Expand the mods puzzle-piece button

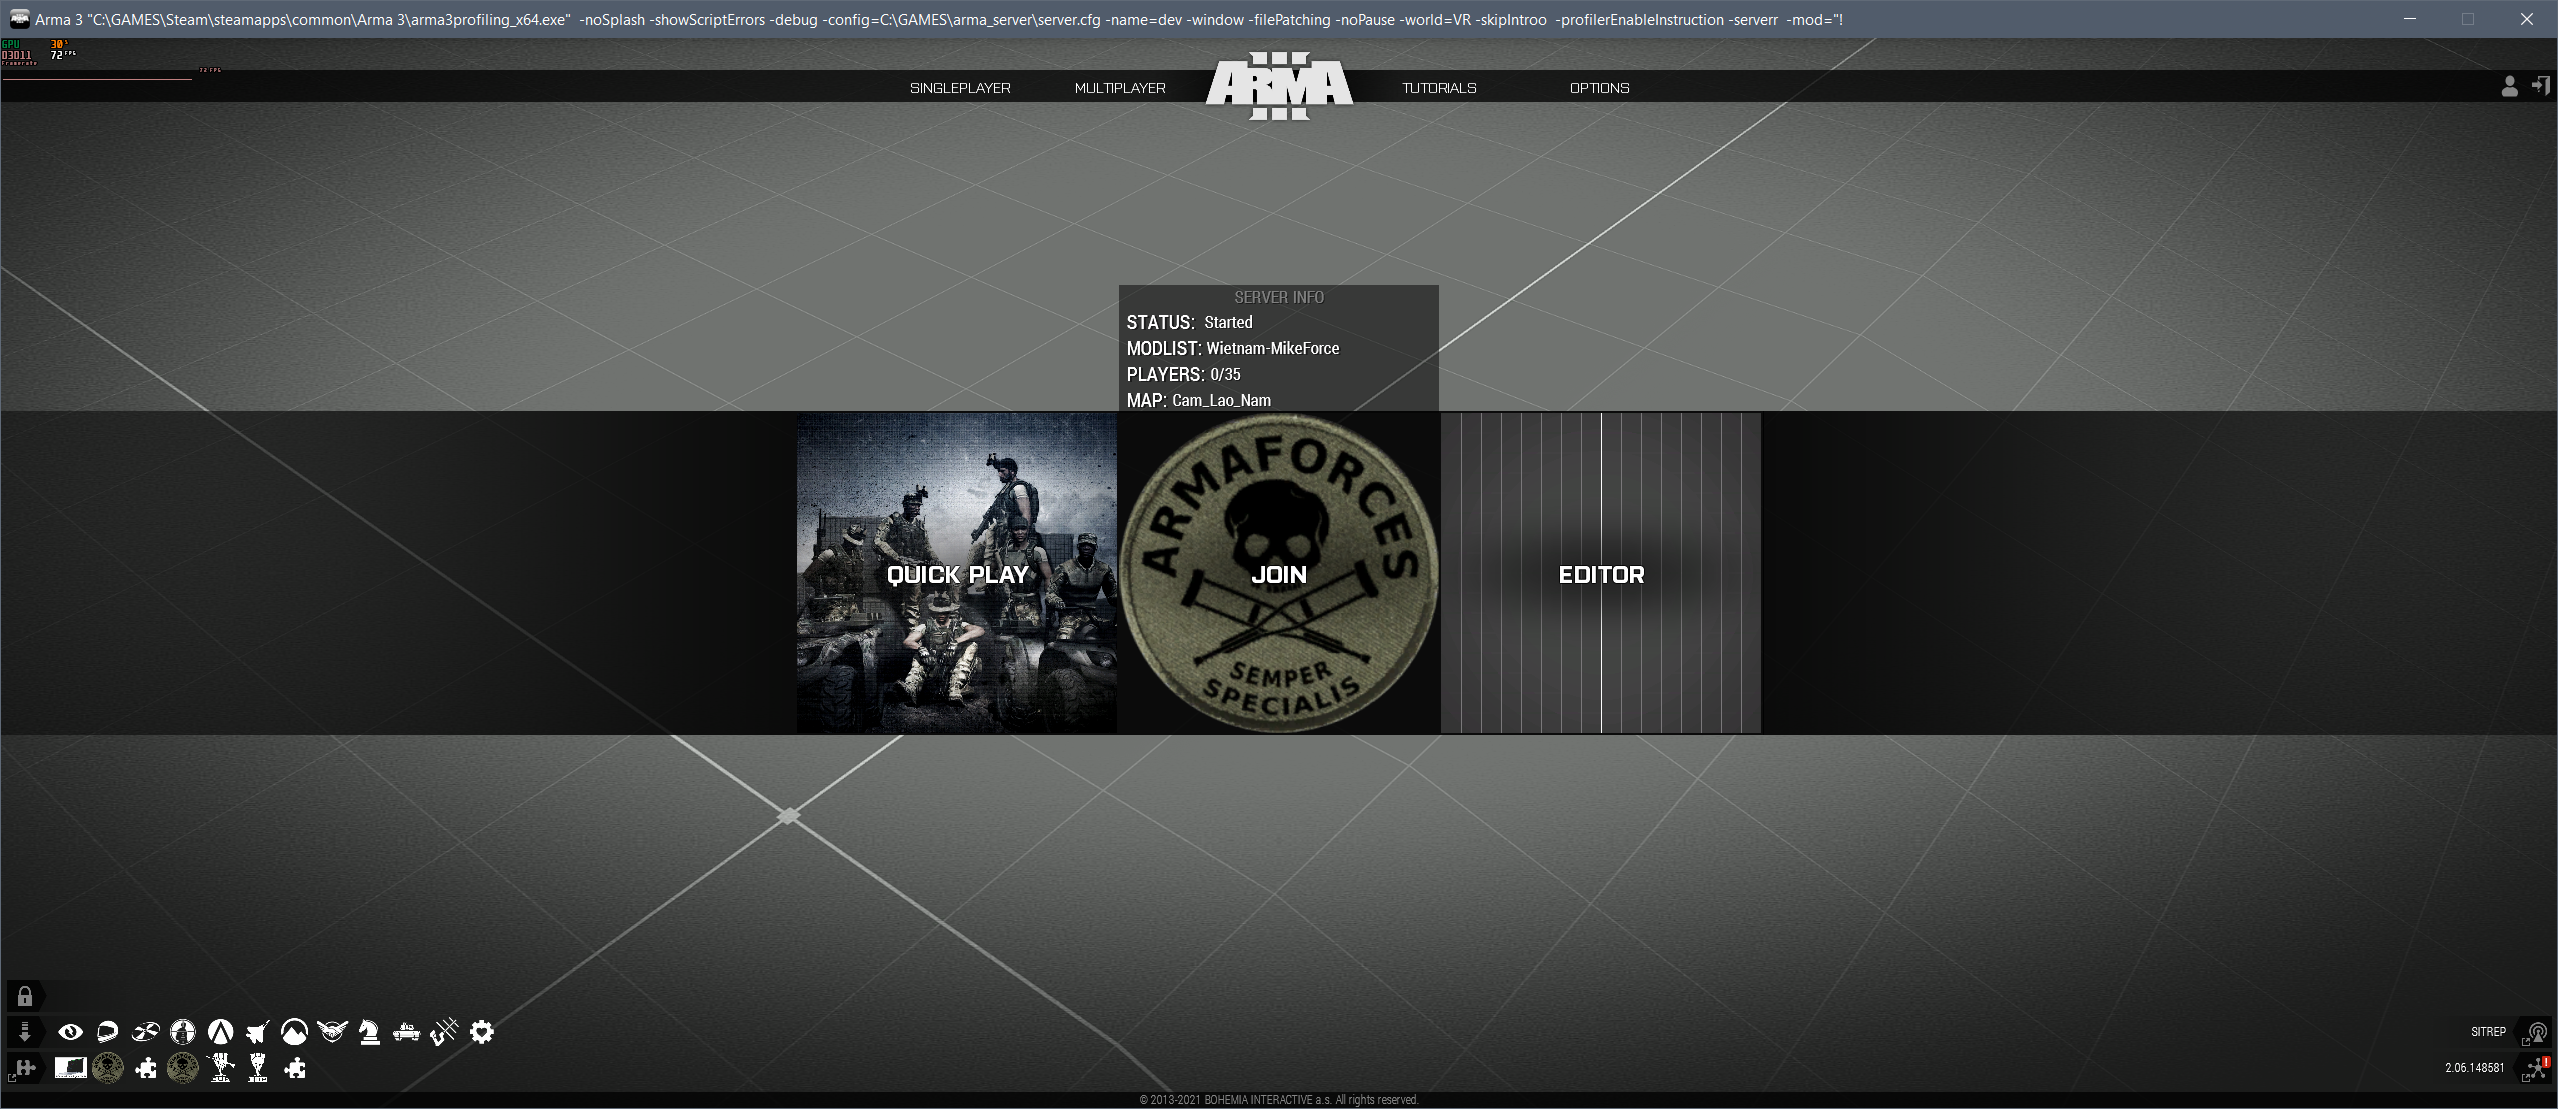coord(25,1068)
